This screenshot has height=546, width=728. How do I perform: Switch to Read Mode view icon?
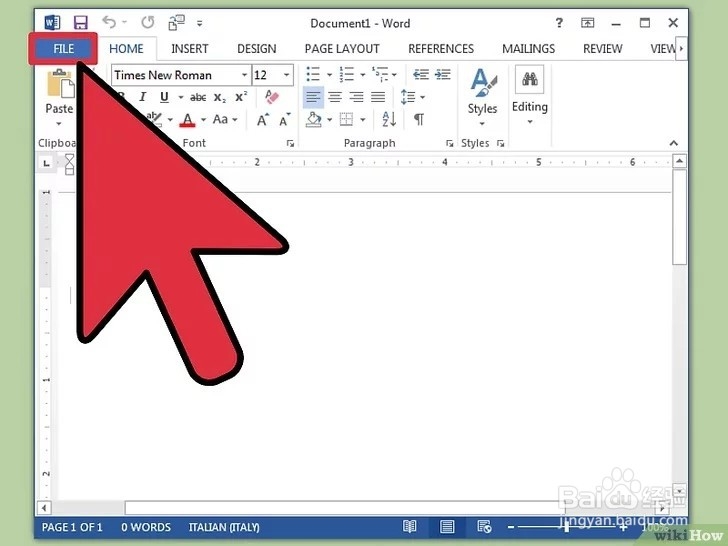click(410, 527)
